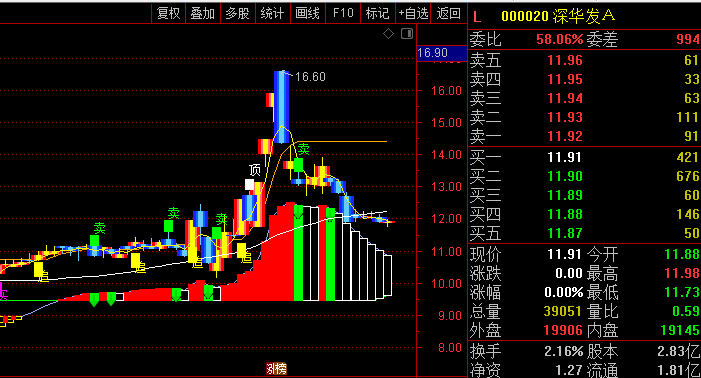This screenshot has height=378, width=701.
Task: Open the F10 company info
Action: (x=343, y=13)
